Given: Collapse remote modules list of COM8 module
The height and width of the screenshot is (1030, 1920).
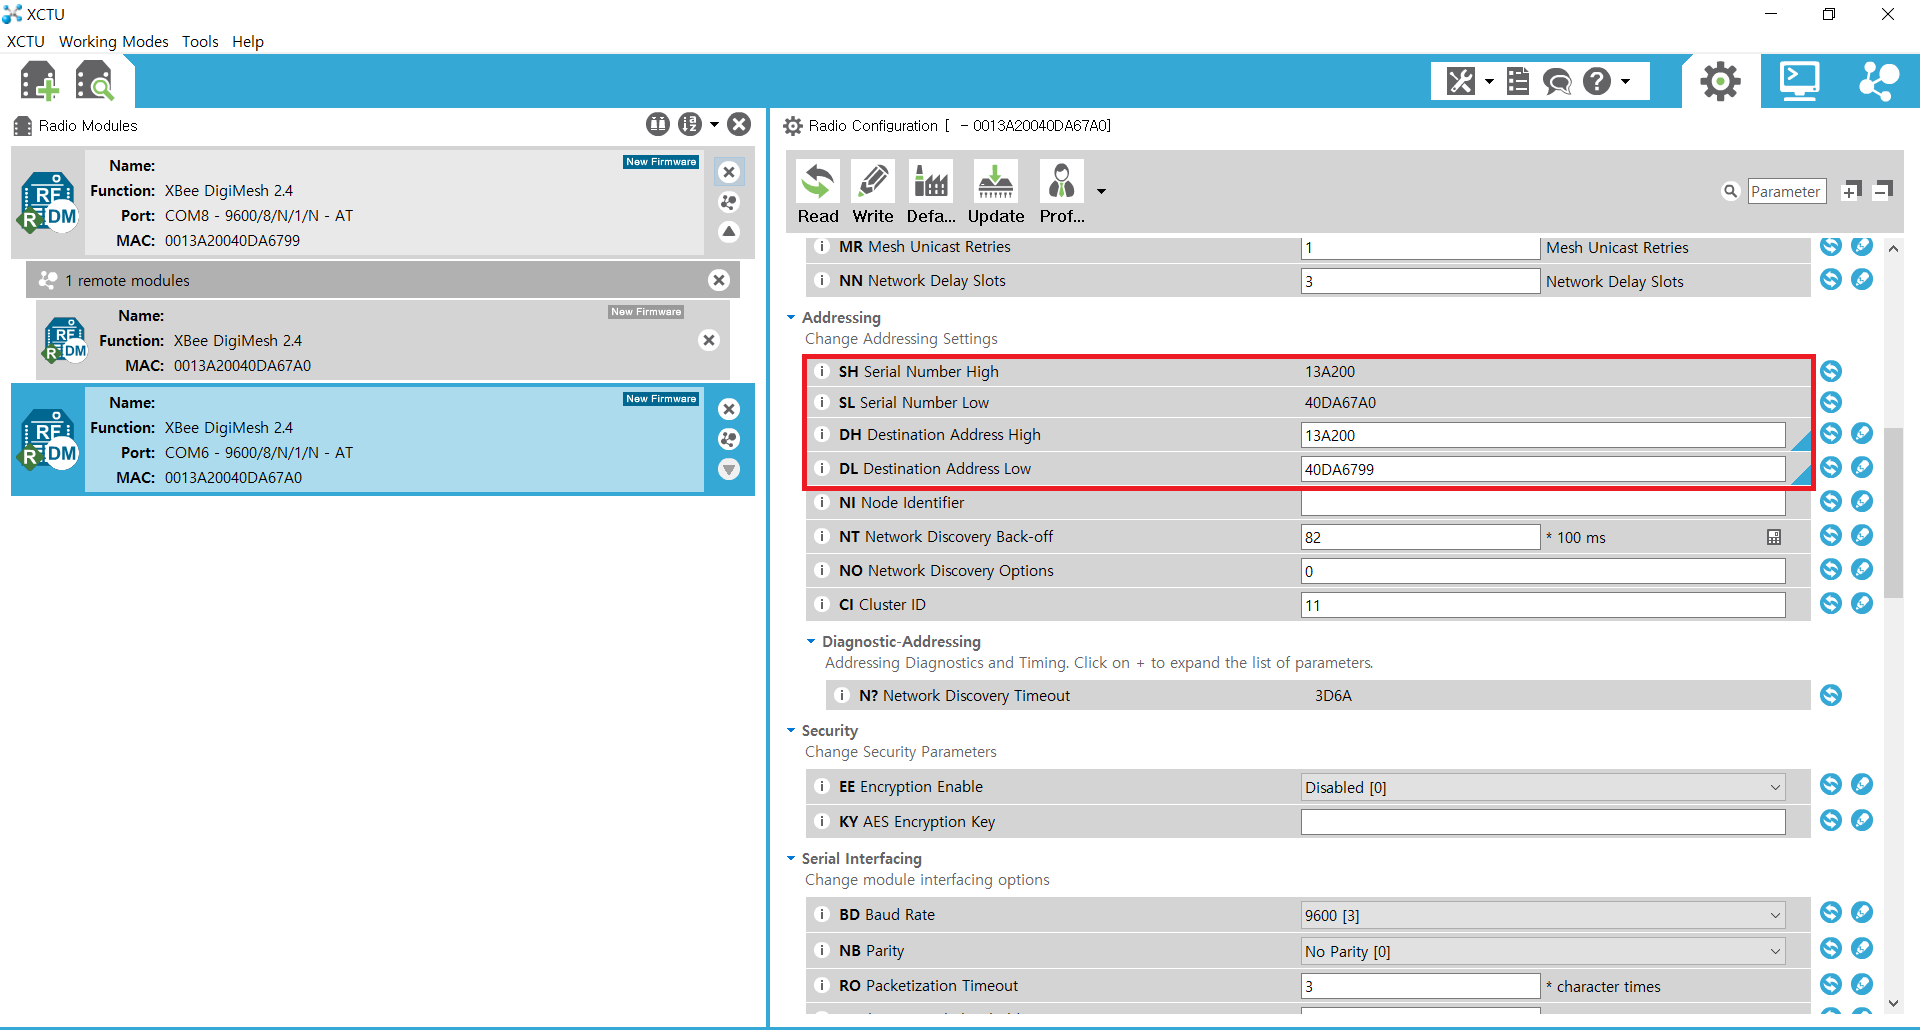Looking at the screenshot, I should click(x=729, y=232).
